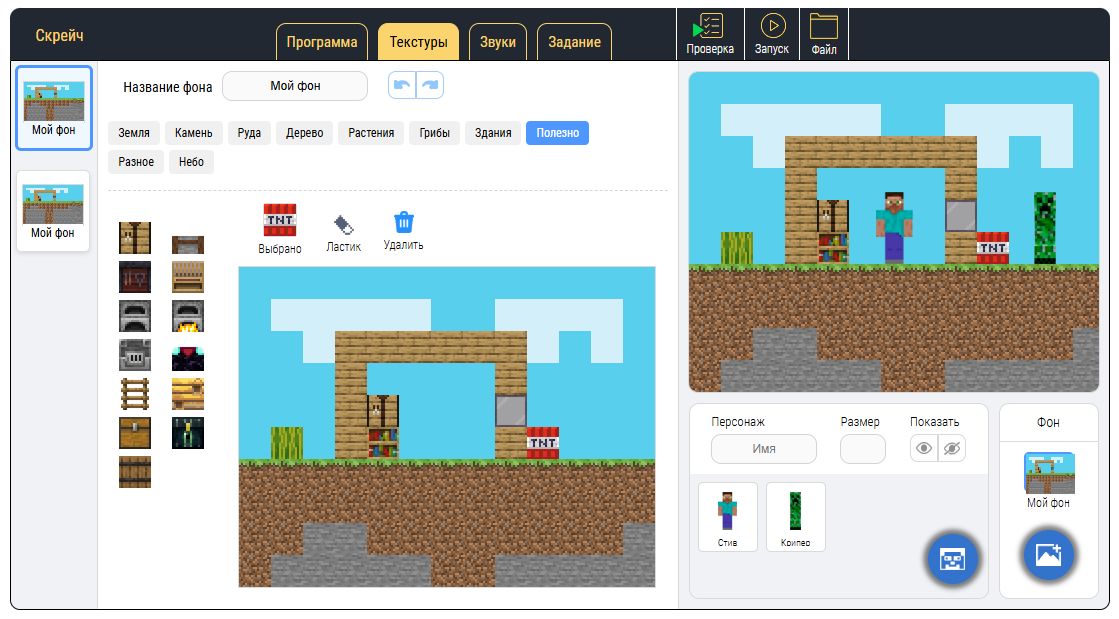Hide the character with the crossed-eye toggle

pos(951,449)
